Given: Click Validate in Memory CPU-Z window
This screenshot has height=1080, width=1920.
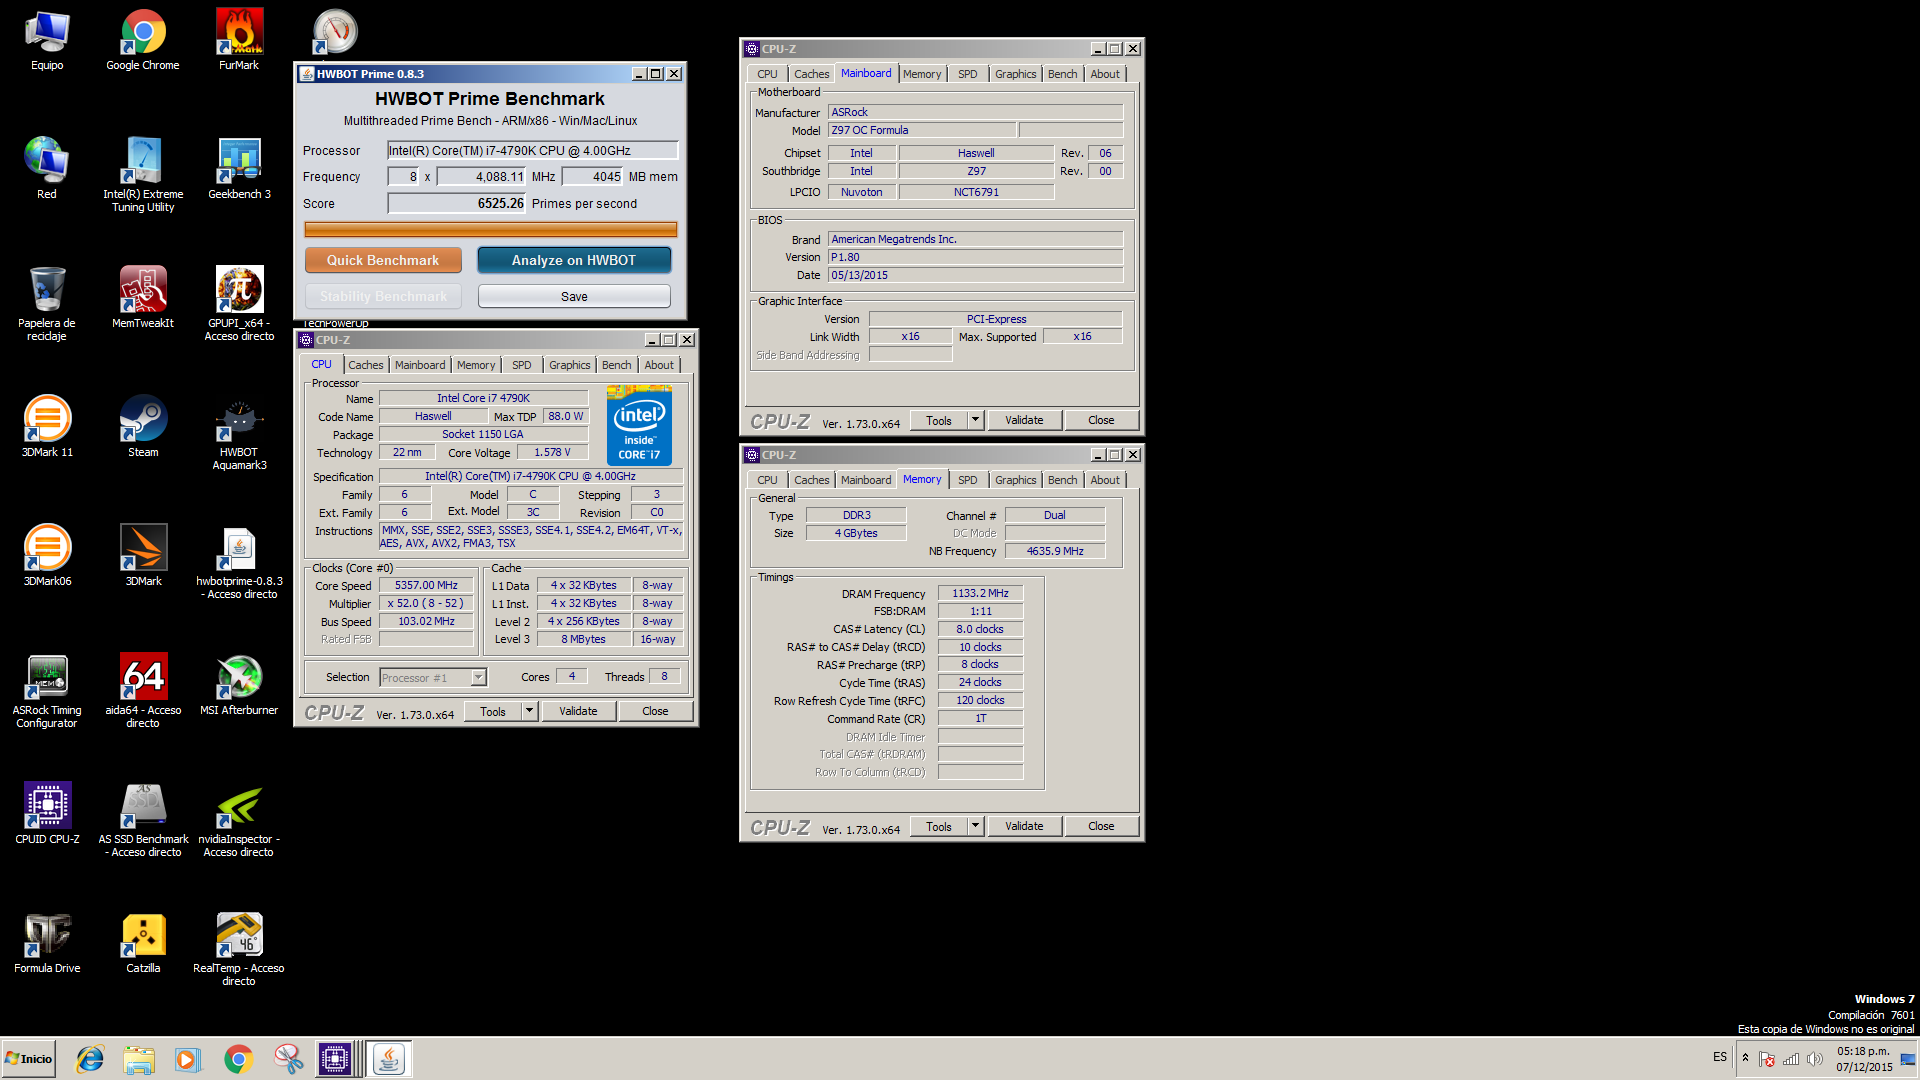Looking at the screenshot, I should click(x=1024, y=826).
